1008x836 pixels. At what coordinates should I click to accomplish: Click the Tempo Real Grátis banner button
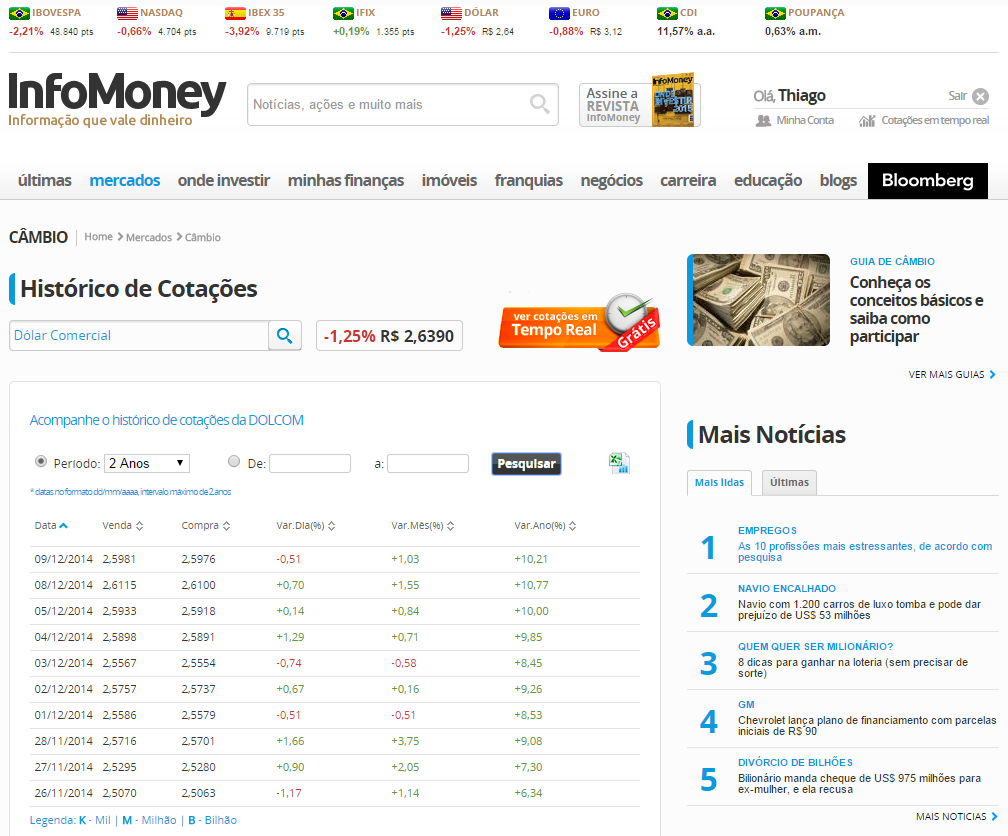tap(579, 323)
